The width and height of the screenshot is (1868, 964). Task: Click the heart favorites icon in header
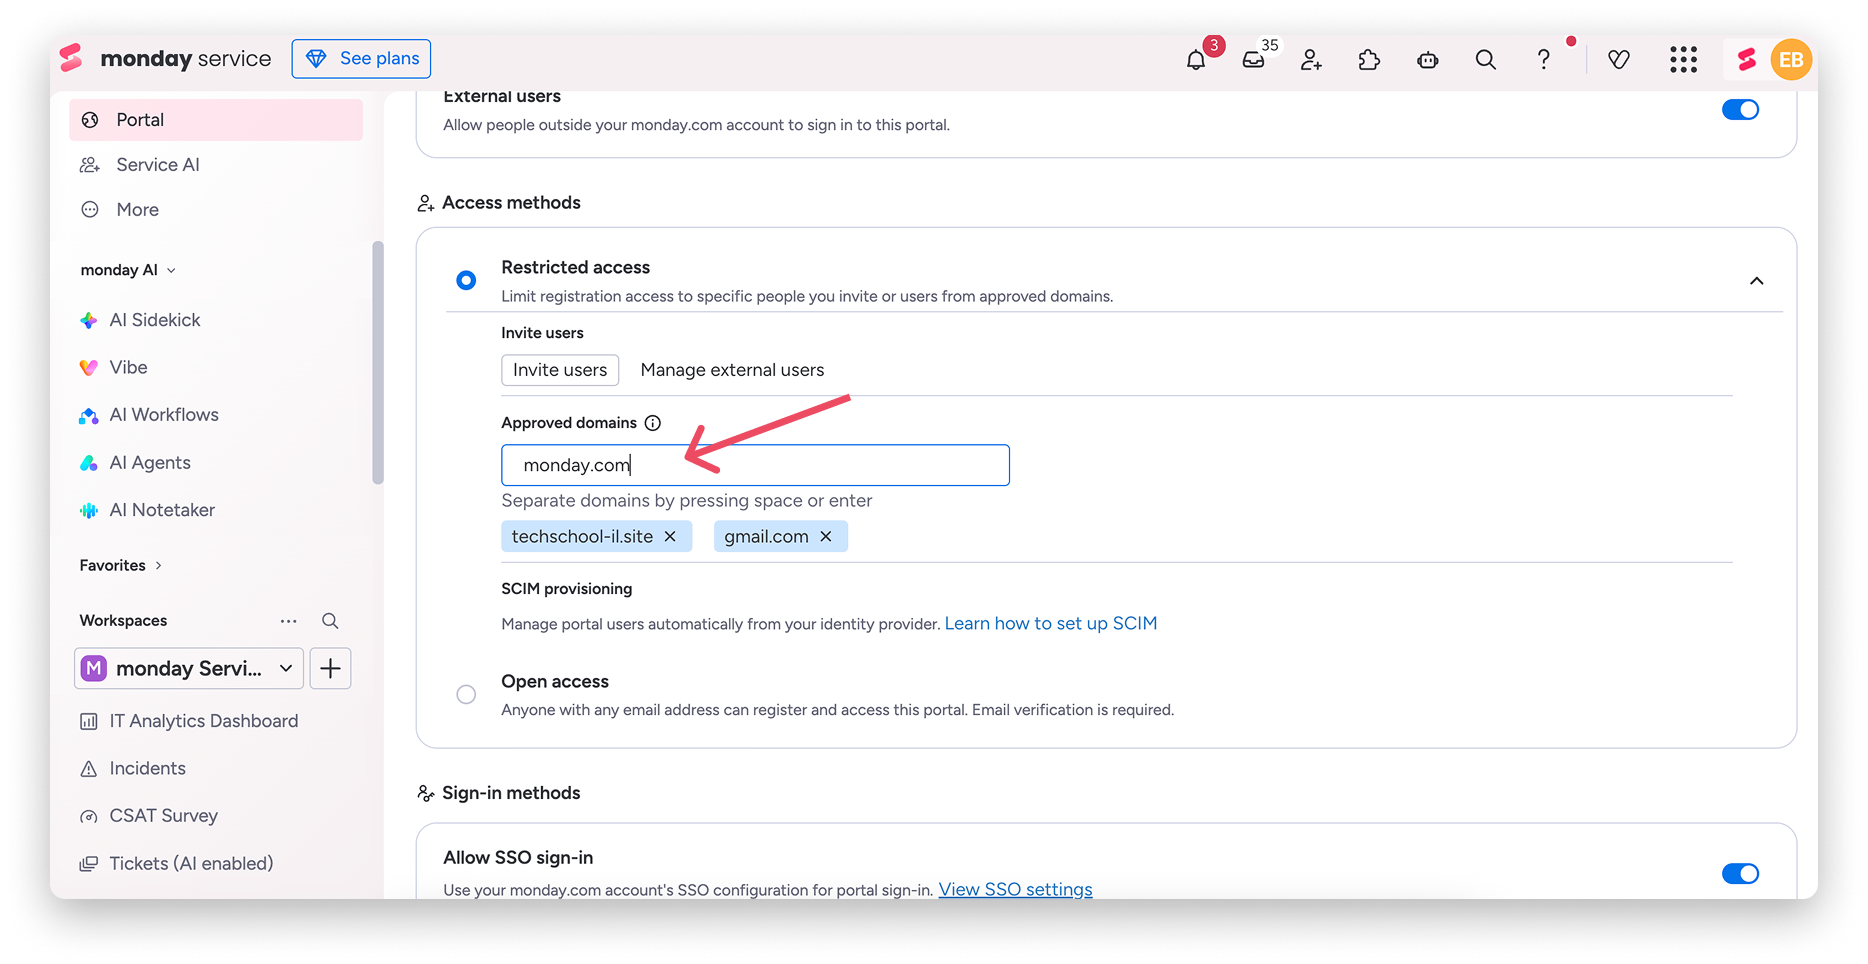coord(1619,60)
